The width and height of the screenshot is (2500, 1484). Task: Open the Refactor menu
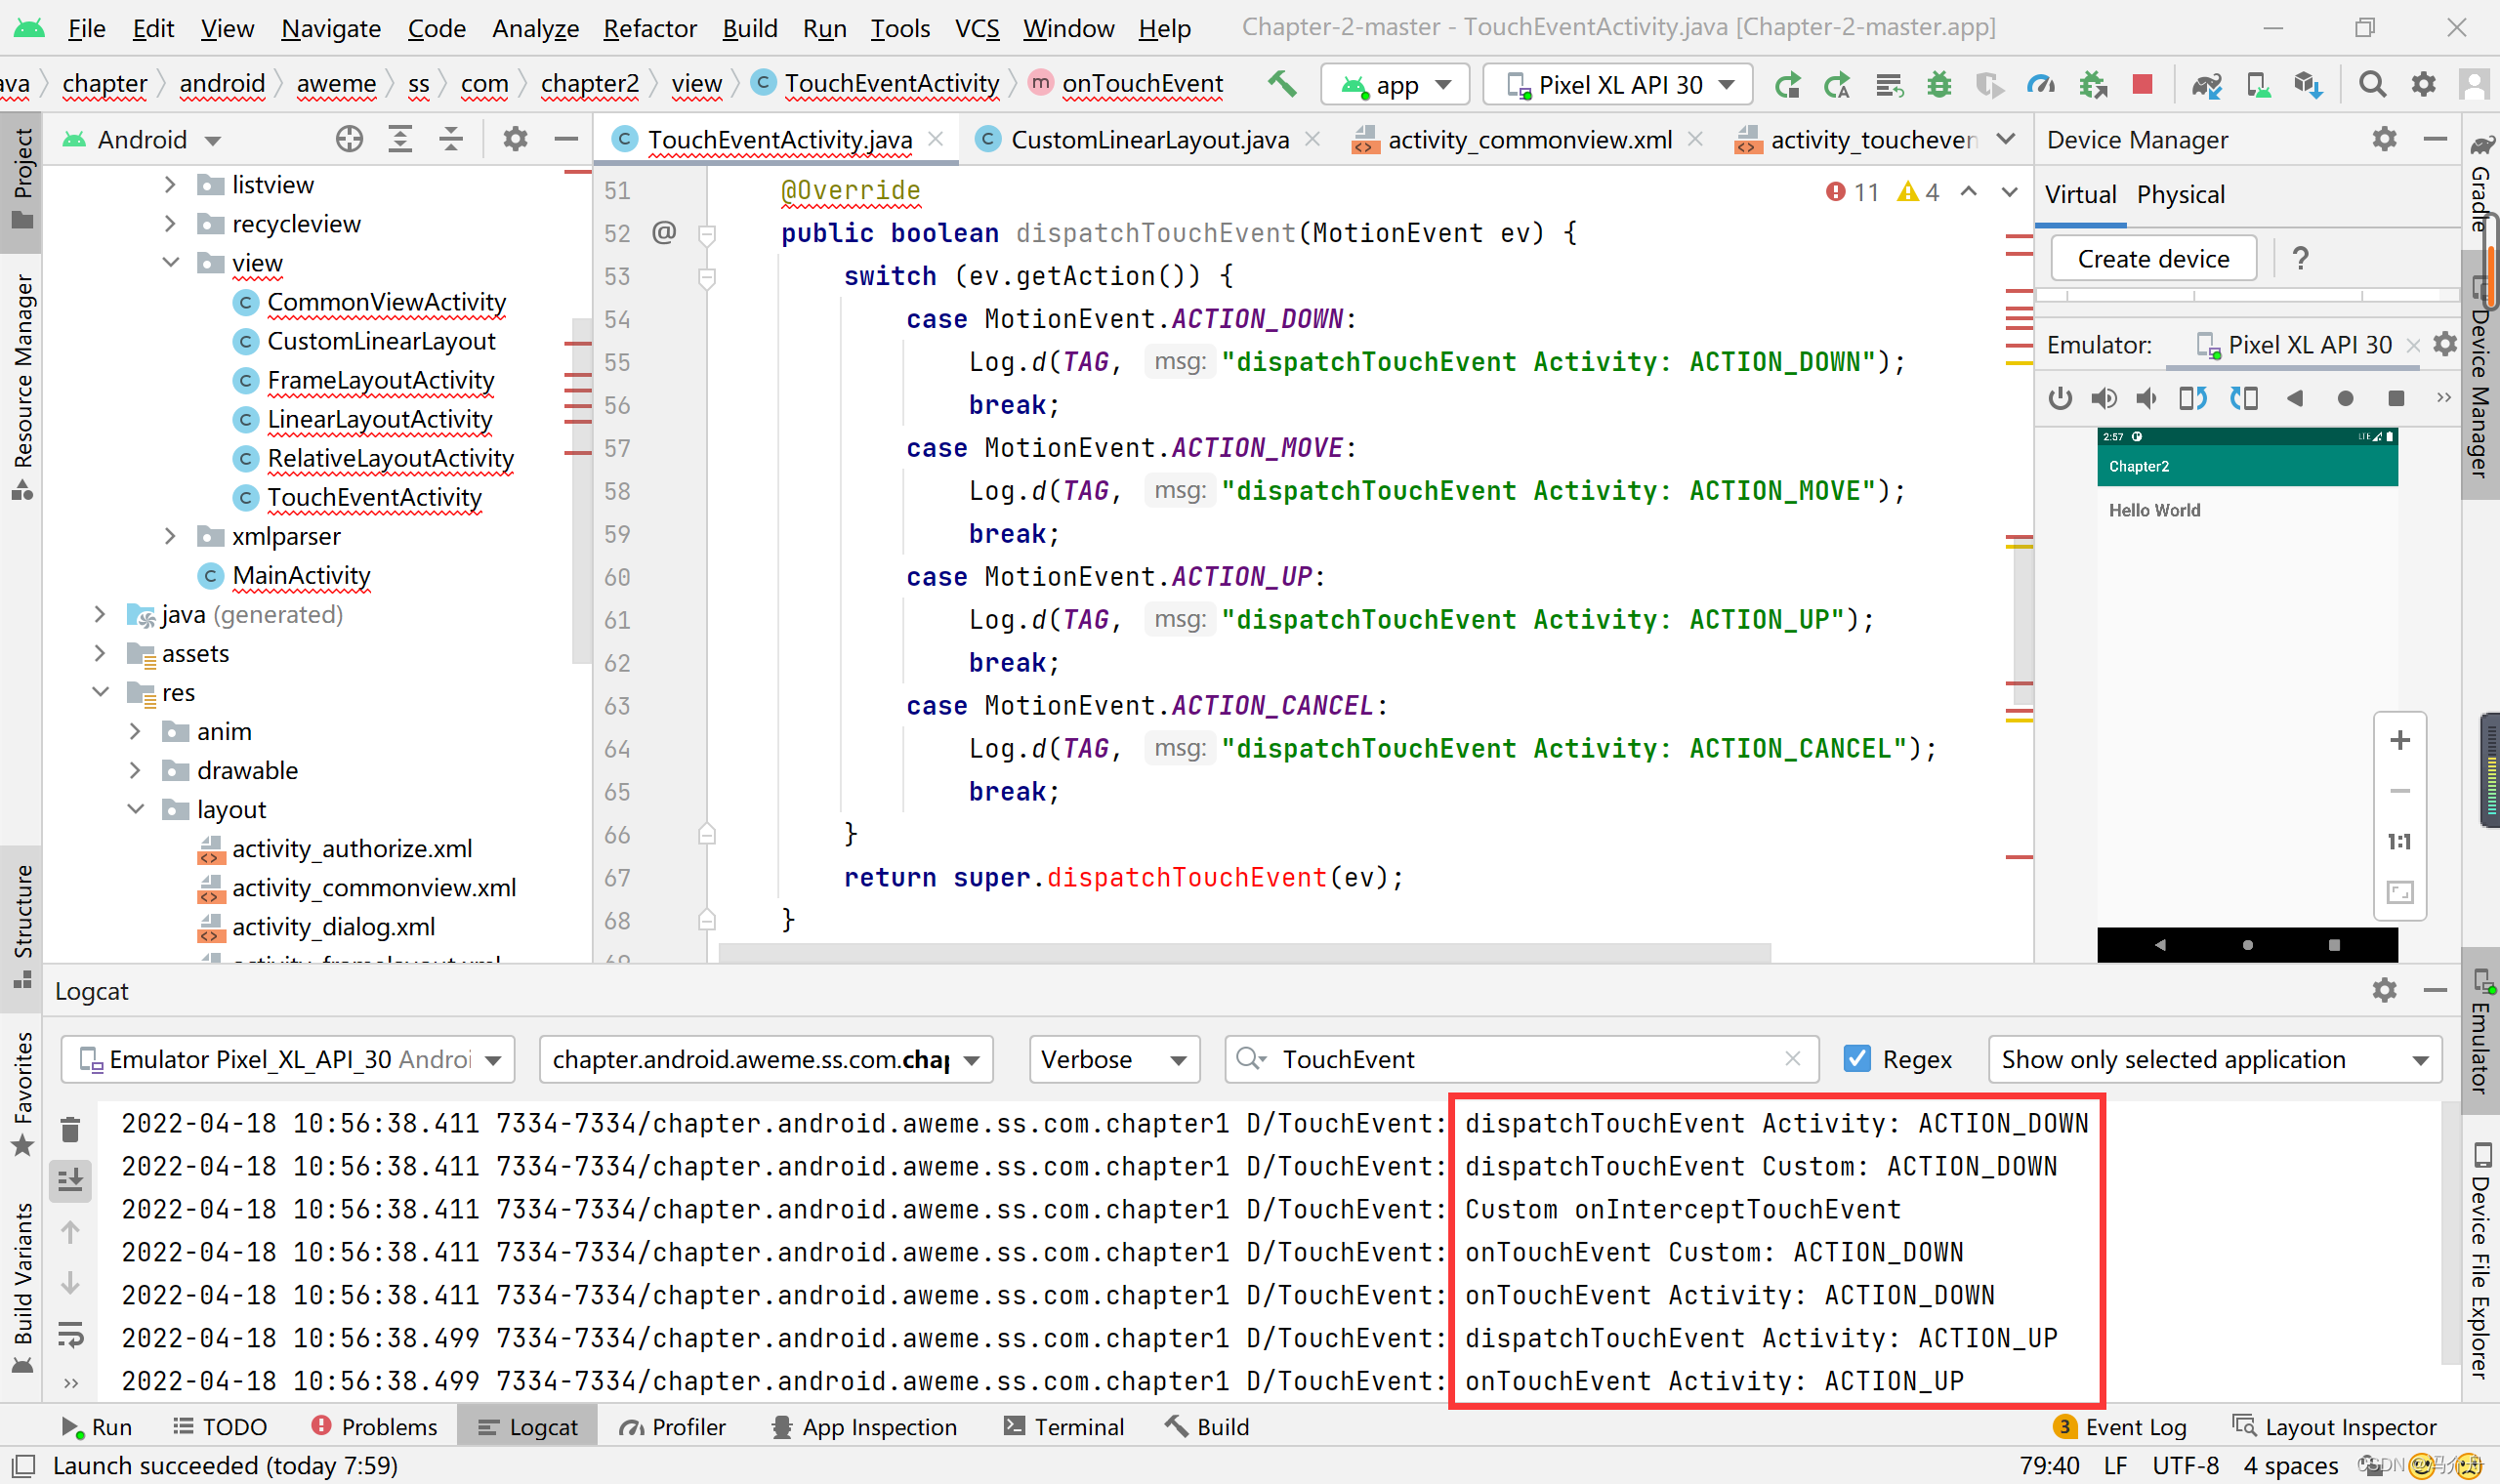tap(649, 28)
